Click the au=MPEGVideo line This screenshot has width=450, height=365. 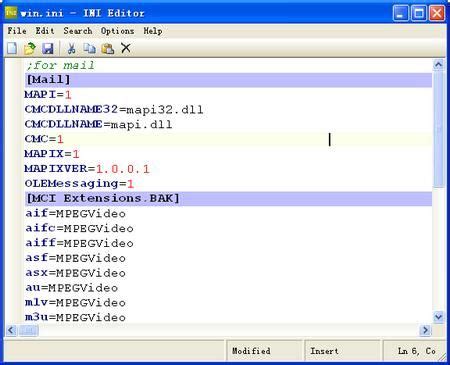point(72,288)
